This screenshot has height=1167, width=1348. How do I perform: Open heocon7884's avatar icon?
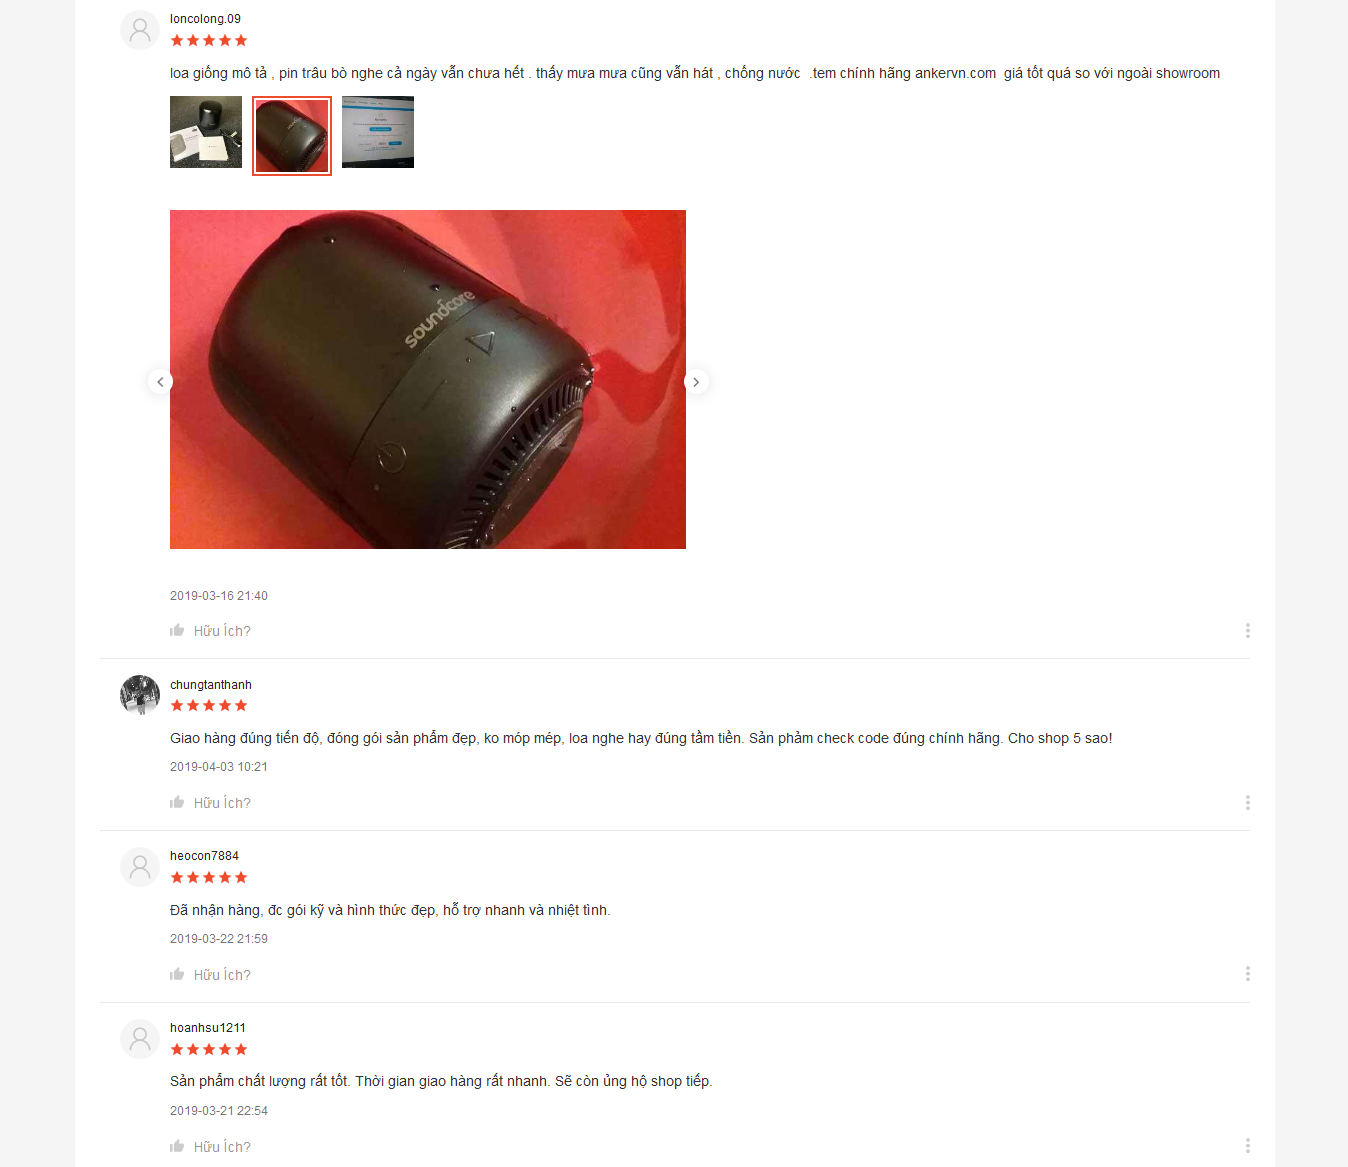click(140, 867)
